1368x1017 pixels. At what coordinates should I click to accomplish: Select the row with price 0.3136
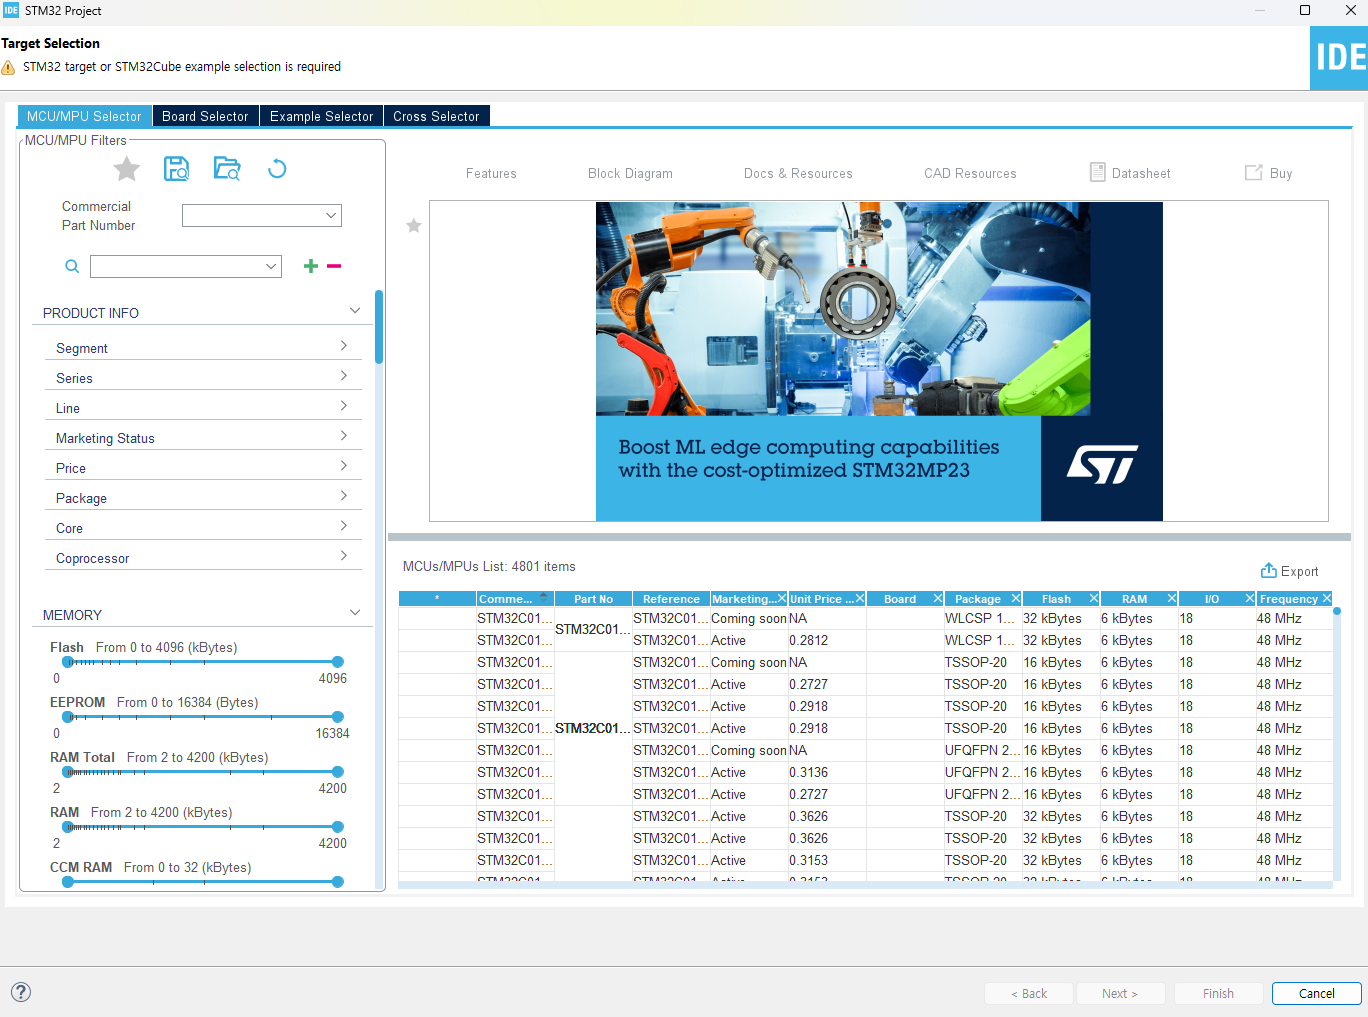(865, 772)
